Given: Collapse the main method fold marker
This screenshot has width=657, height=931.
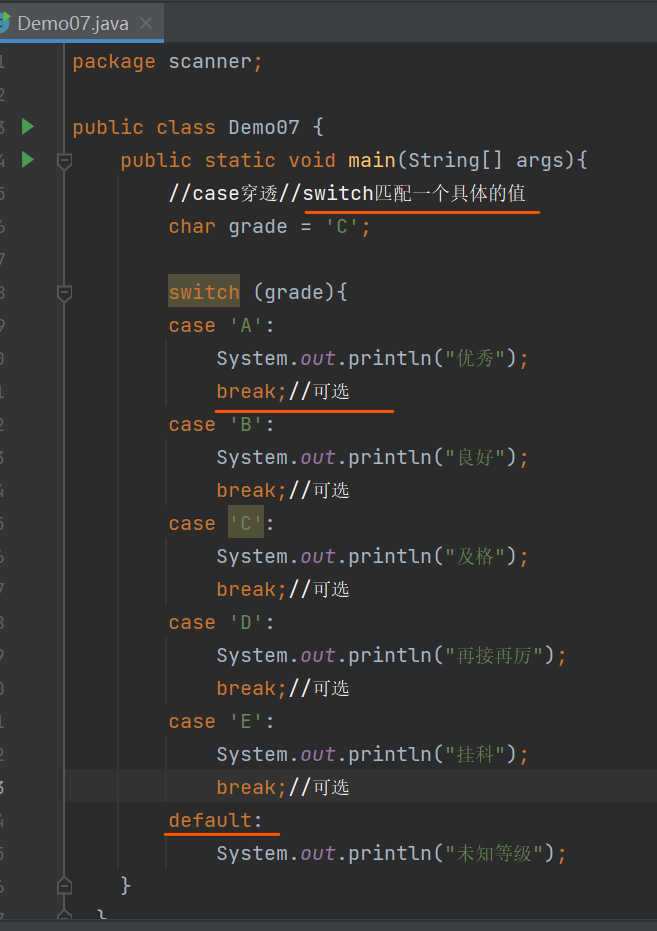Looking at the screenshot, I should point(64,161).
